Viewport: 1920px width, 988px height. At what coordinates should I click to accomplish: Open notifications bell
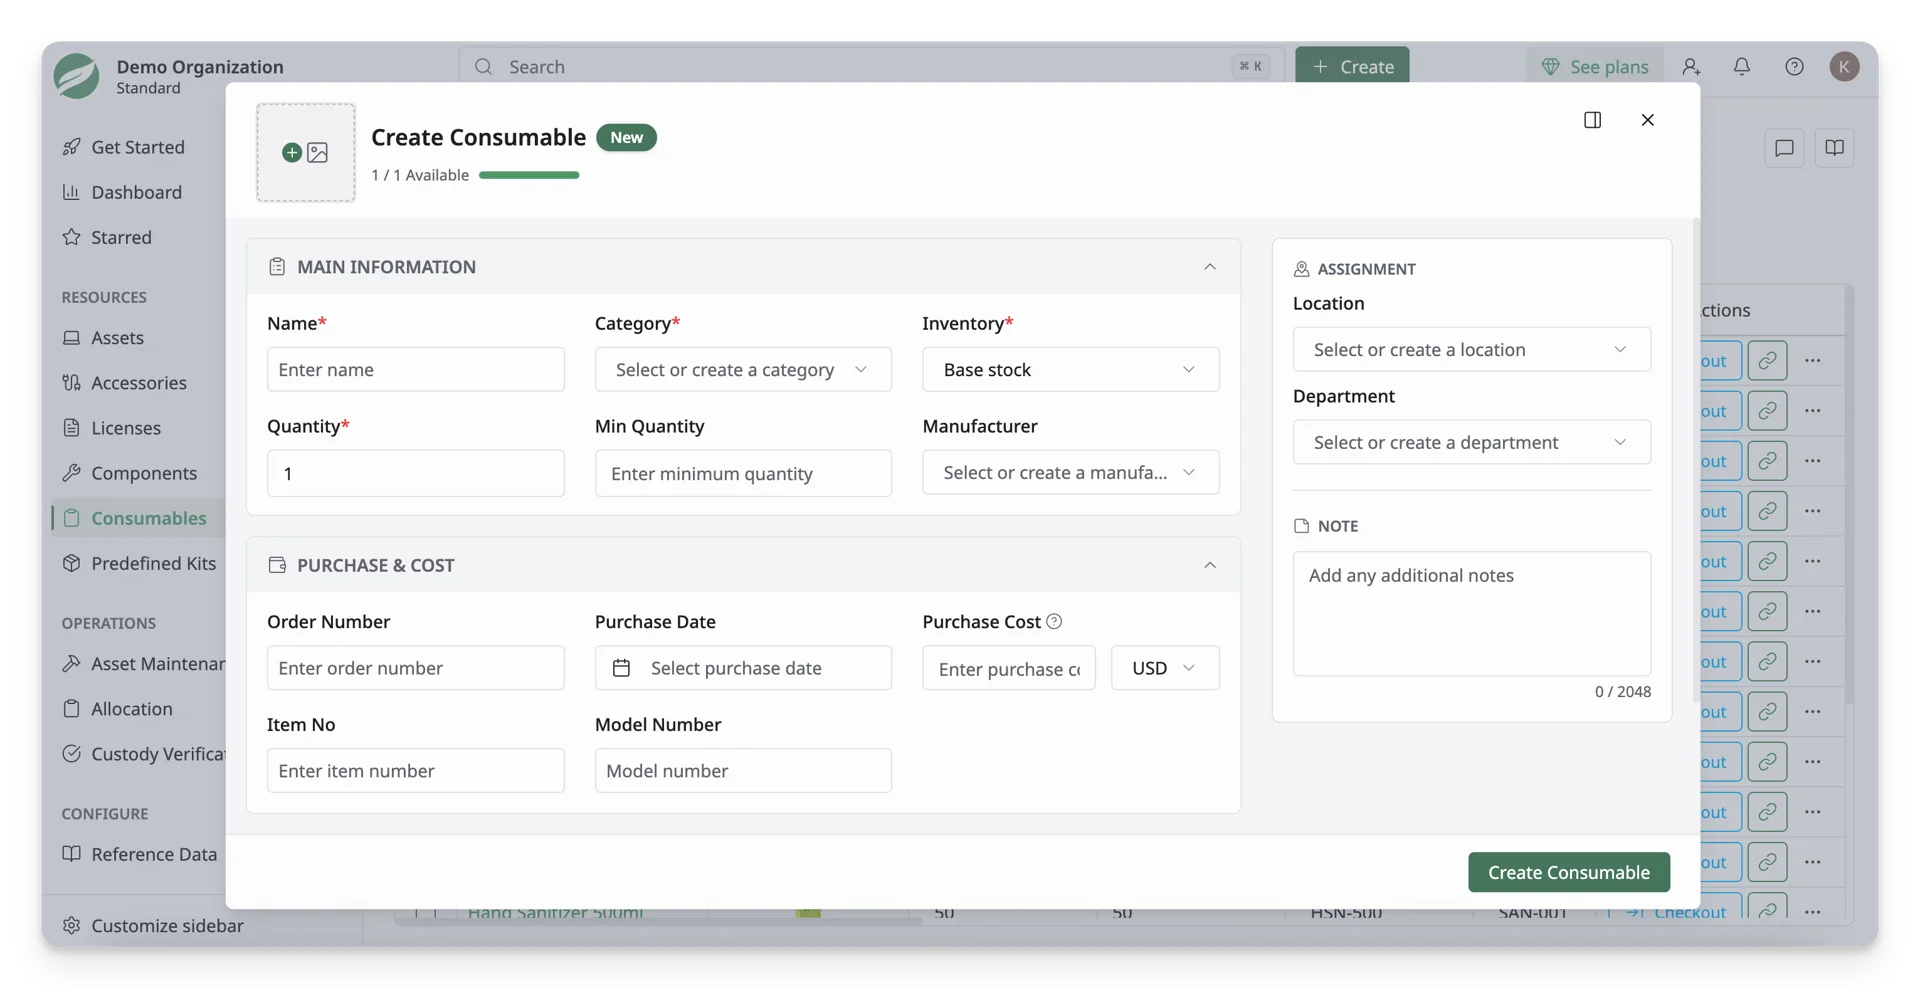click(1741, 66)
